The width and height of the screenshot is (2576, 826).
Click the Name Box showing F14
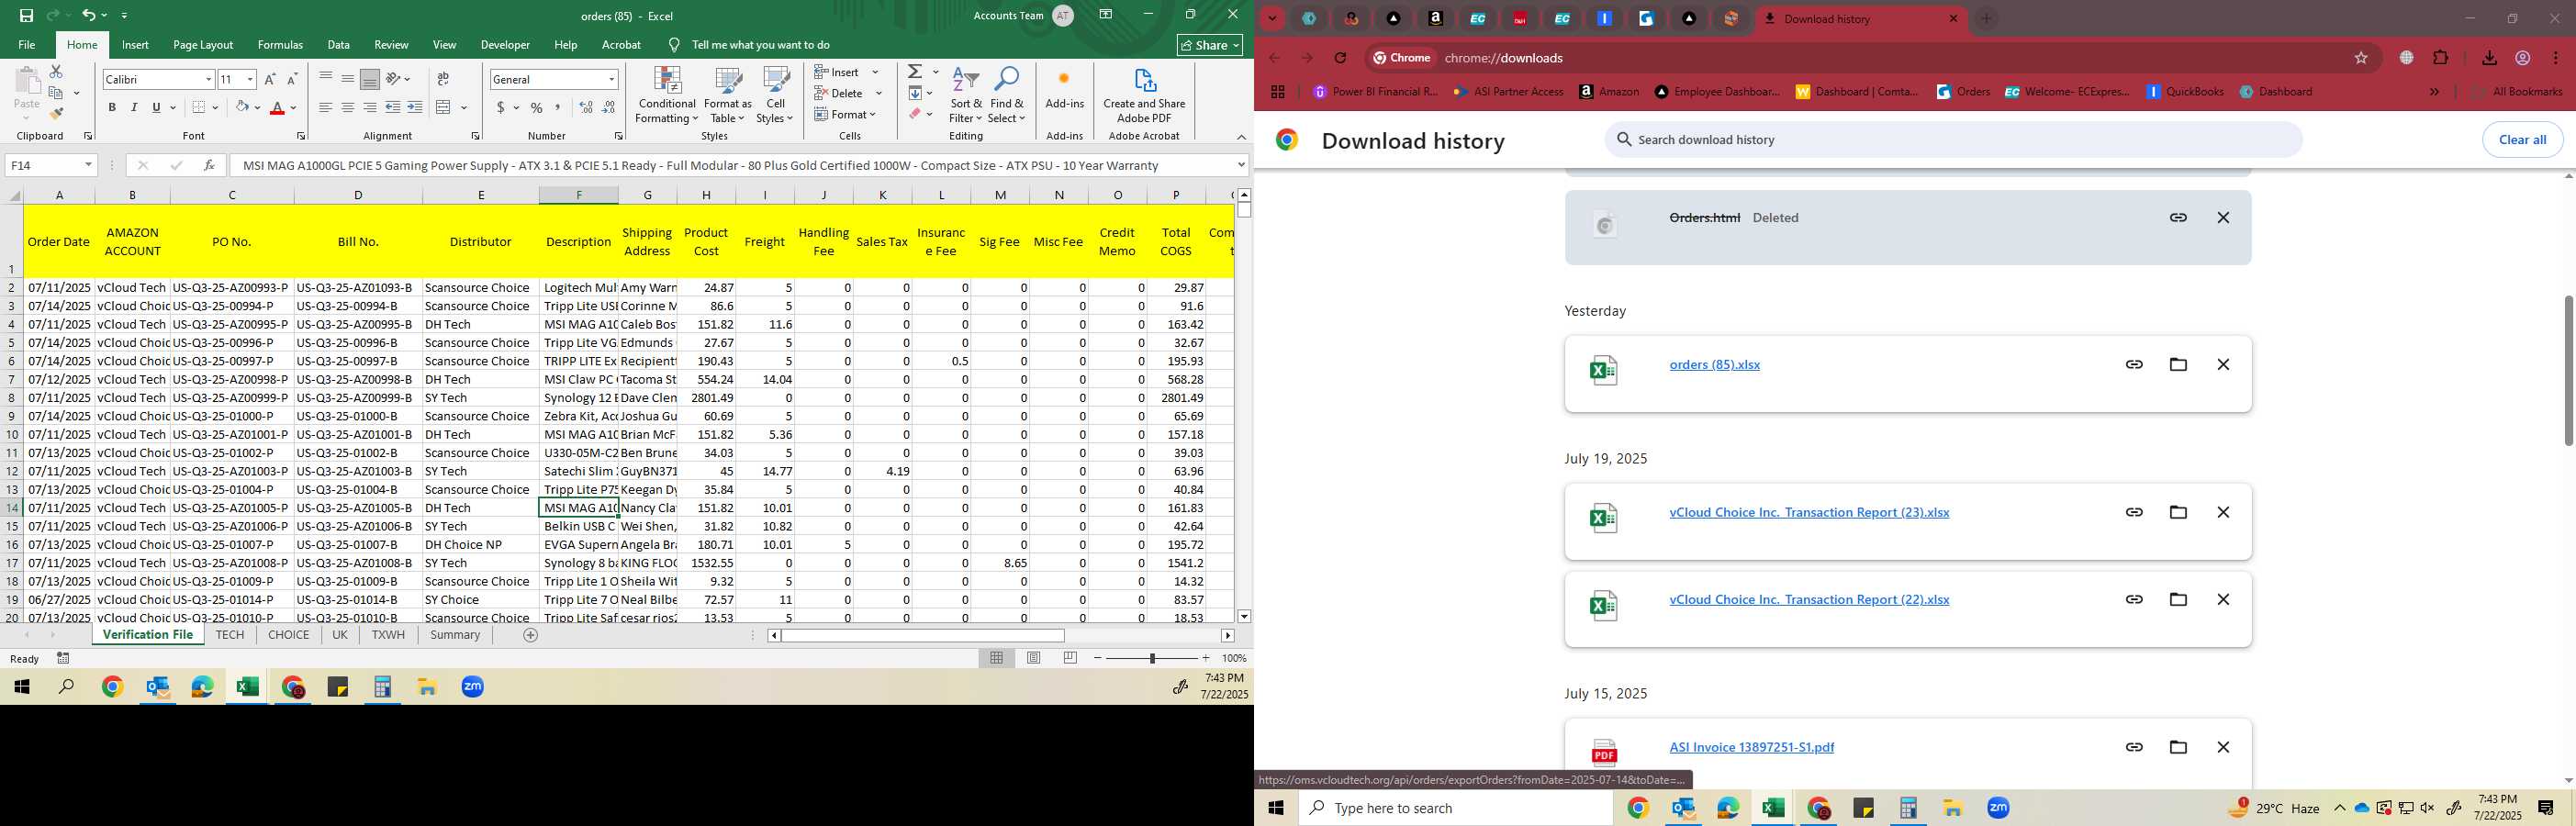[50, 165]
